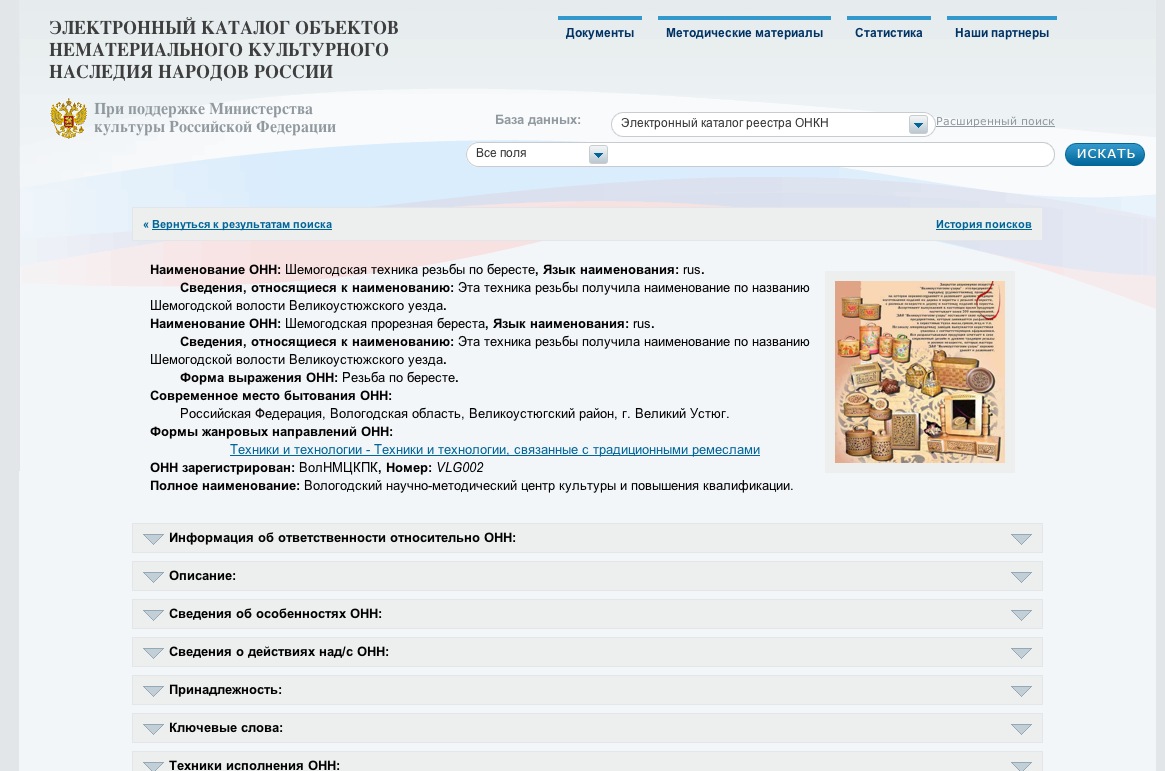The width and height of the screenshot is (1165, 771).
Task: Click right triangle of Сведения о действиях row
Action: click(1022, 653)
